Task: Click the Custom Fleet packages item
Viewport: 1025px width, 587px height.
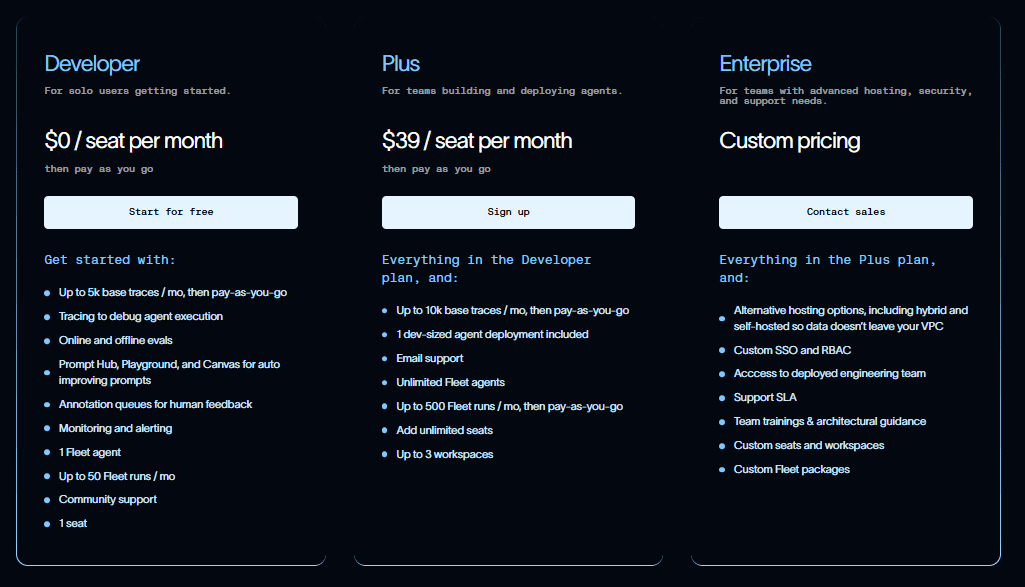Action: [793, 469]
